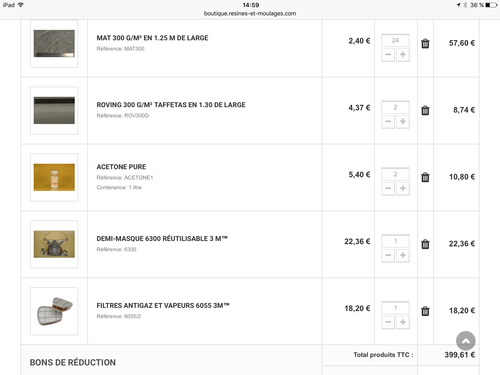Increase MAT 300 quantity with plus
The width and height of the screenshot is (500, 375).
pyautogui.click(x=403, y=55)
